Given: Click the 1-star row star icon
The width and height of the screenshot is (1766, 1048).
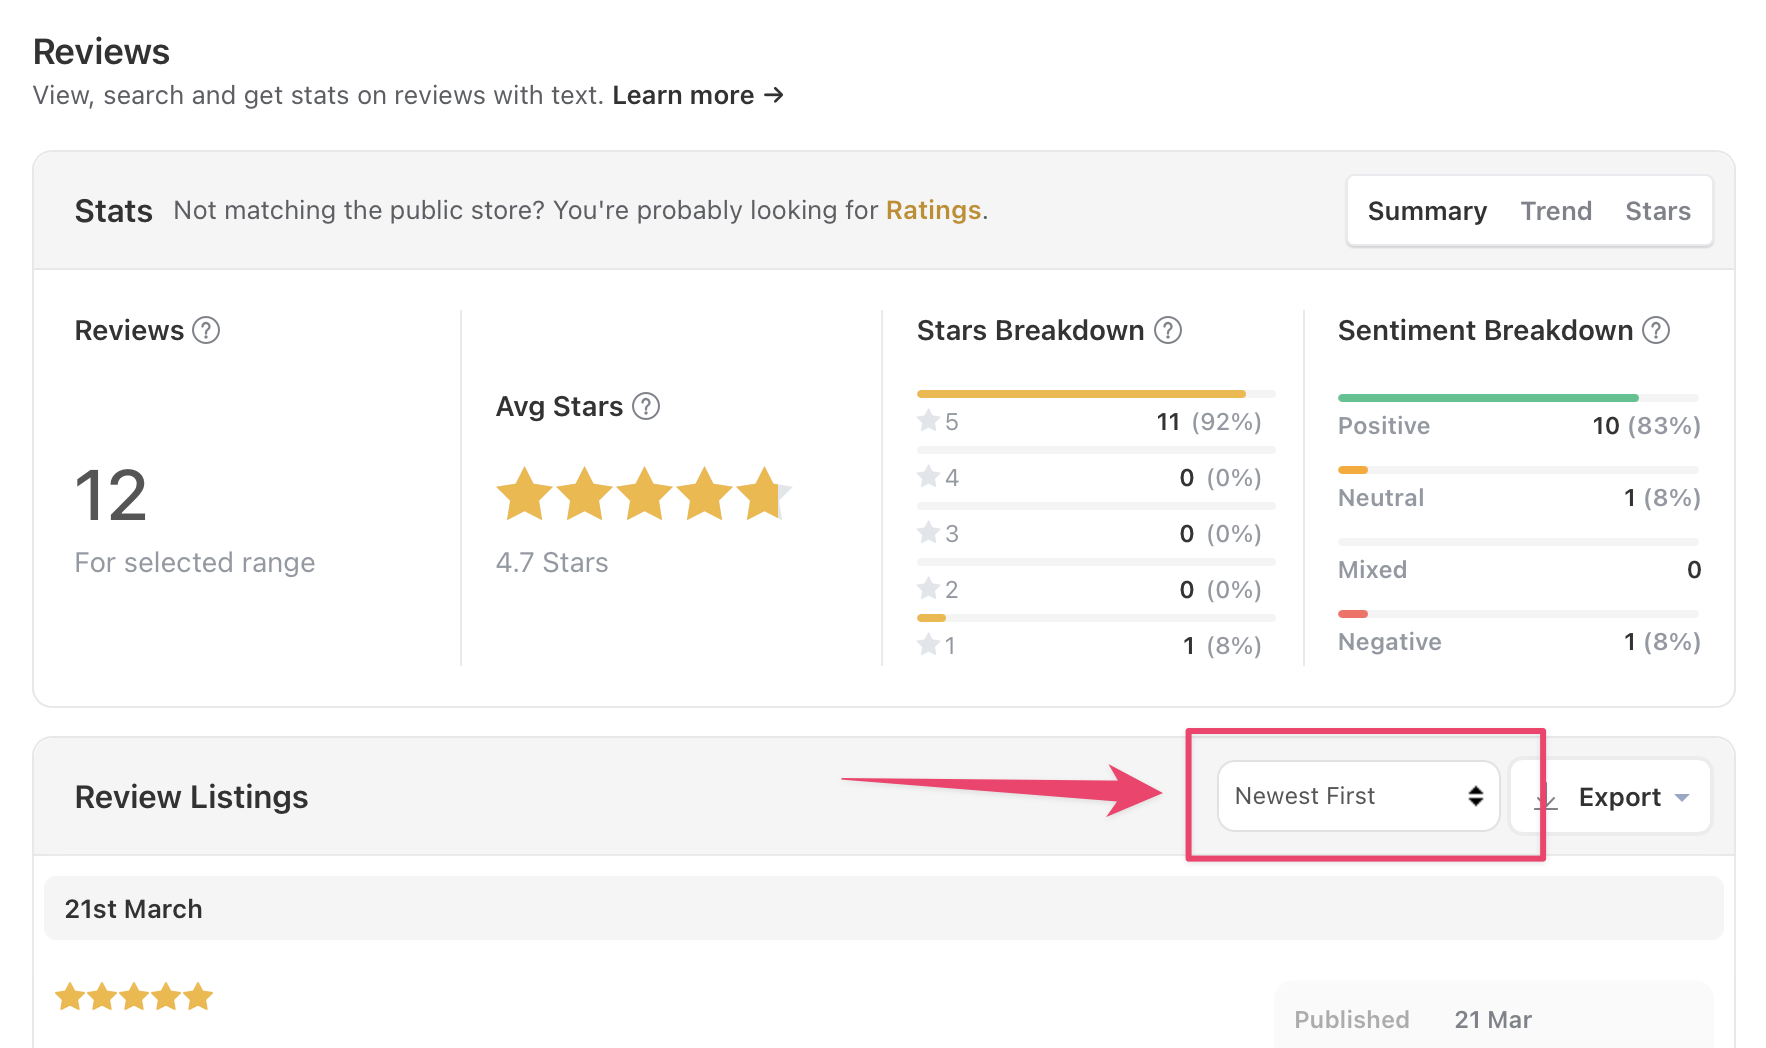Looking at the screenshot, I should [x=929, y=645].
